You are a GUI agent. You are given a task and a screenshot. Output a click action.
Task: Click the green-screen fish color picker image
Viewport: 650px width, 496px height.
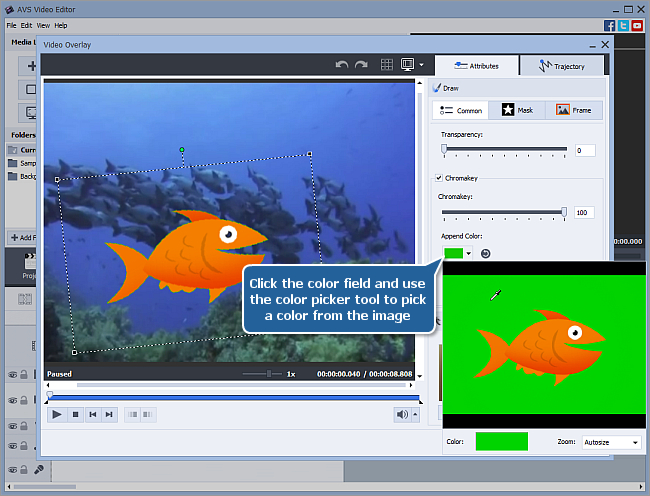coord(544,344)
